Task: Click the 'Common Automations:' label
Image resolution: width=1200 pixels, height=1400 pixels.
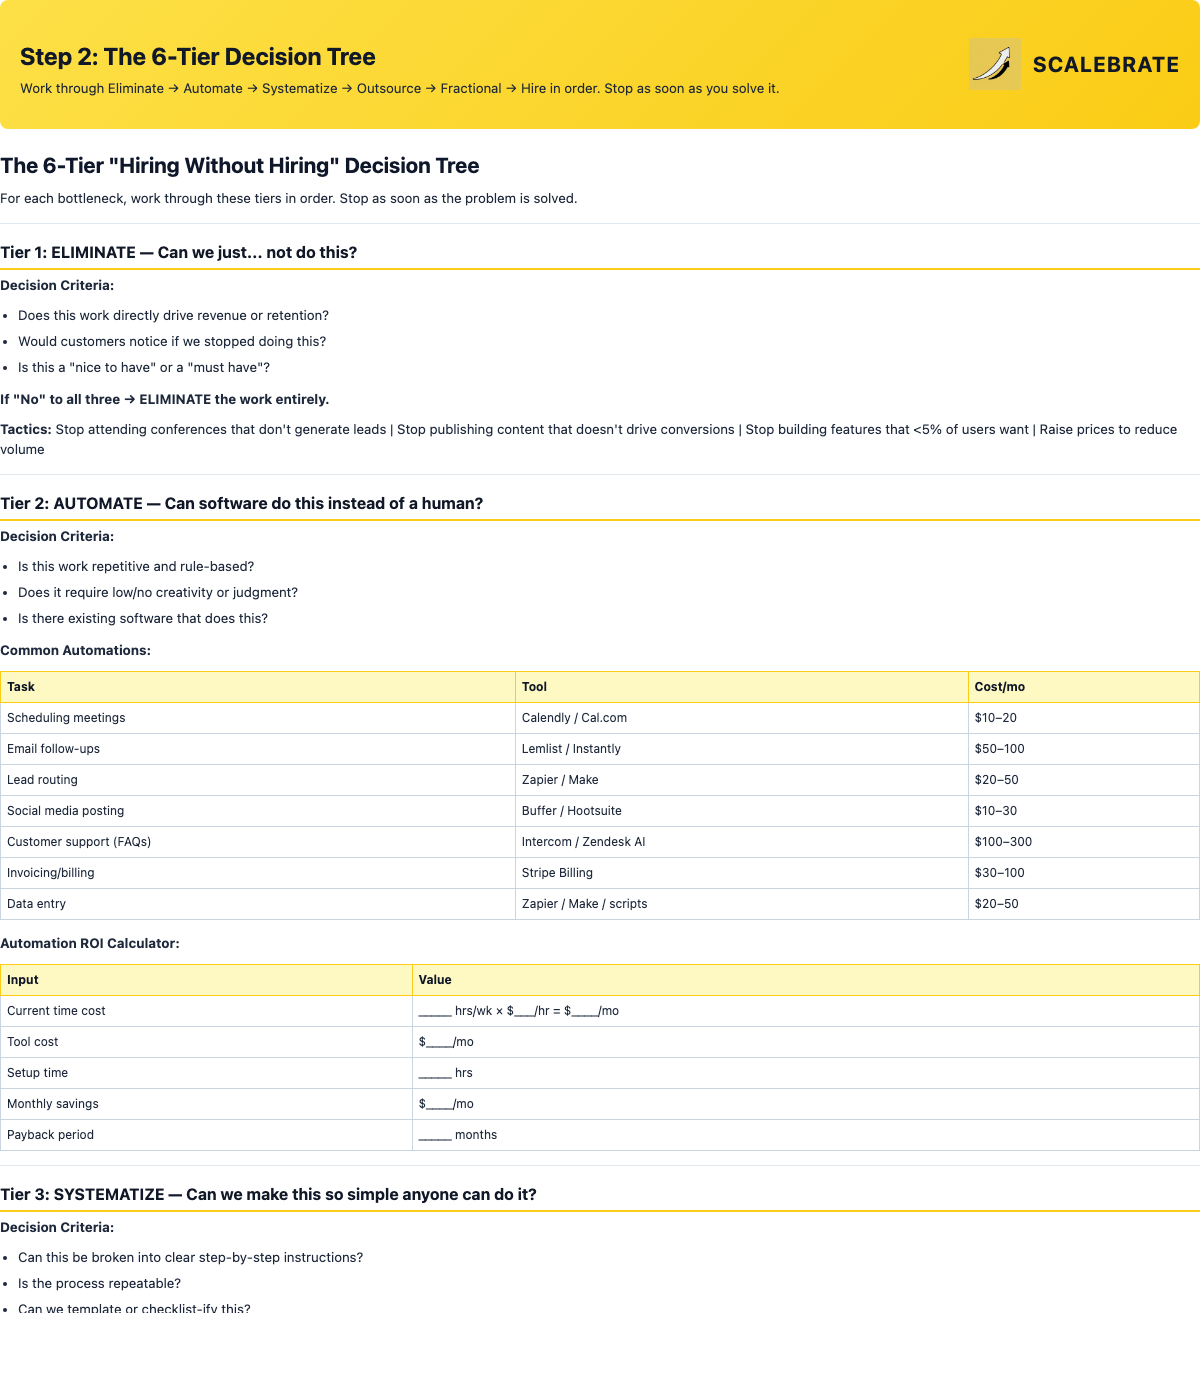Action: click(76, 650)
